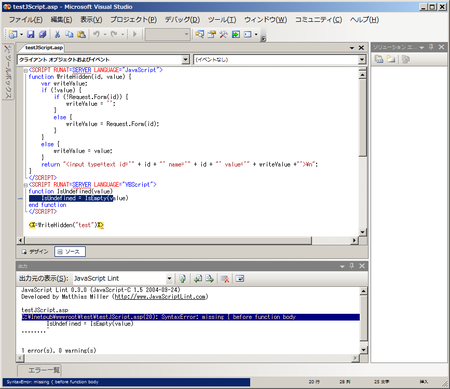
Task: Open the Toolbox wrench-and-hammer icon
Action: [x=223, y=34]
